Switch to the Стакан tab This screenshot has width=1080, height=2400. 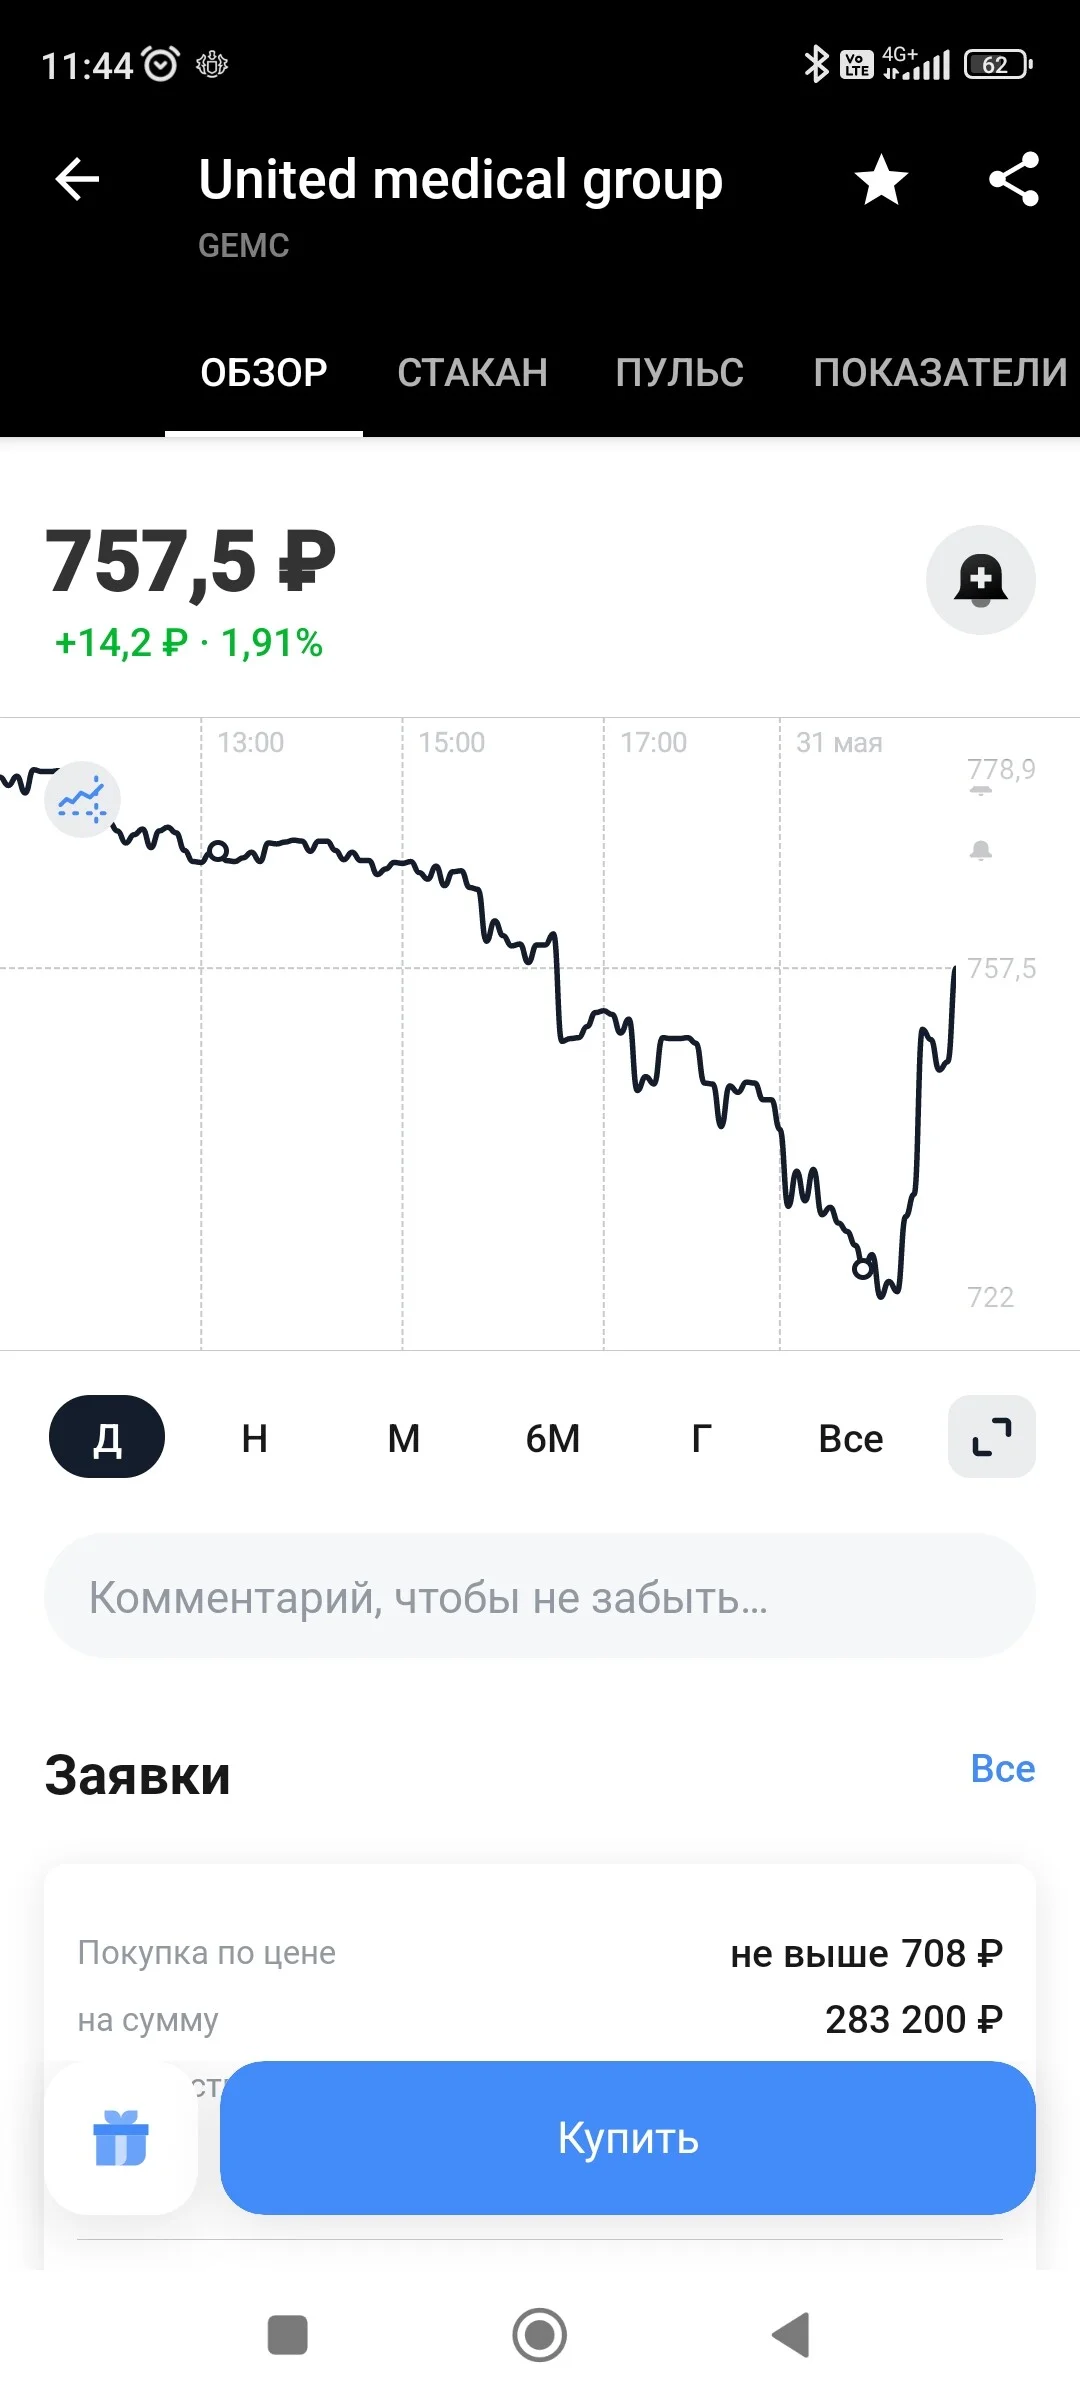[x=472, y=373]
